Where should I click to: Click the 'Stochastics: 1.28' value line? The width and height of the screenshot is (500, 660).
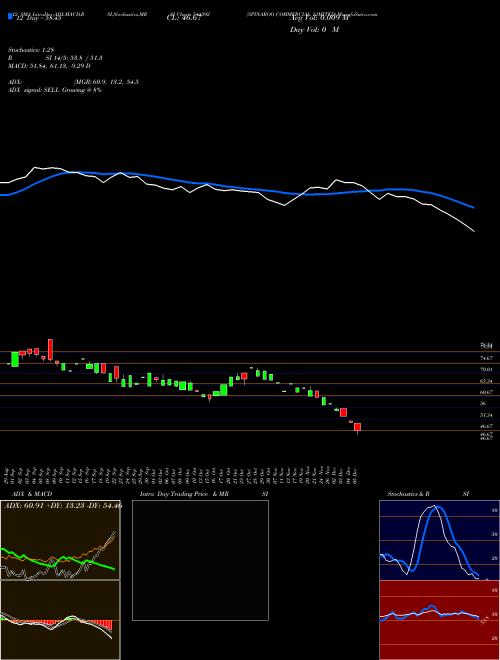(x=31, y=50)
